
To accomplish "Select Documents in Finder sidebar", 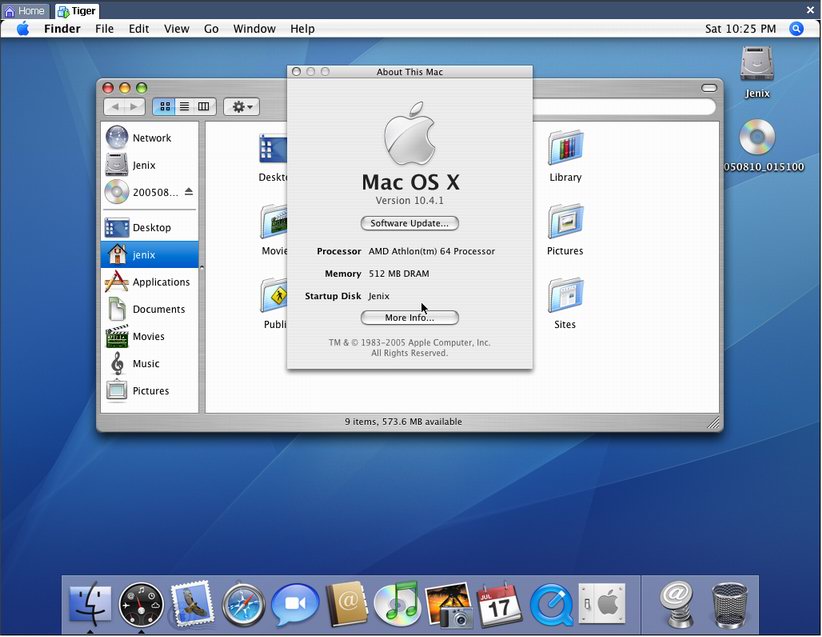I will pos(149,309).
